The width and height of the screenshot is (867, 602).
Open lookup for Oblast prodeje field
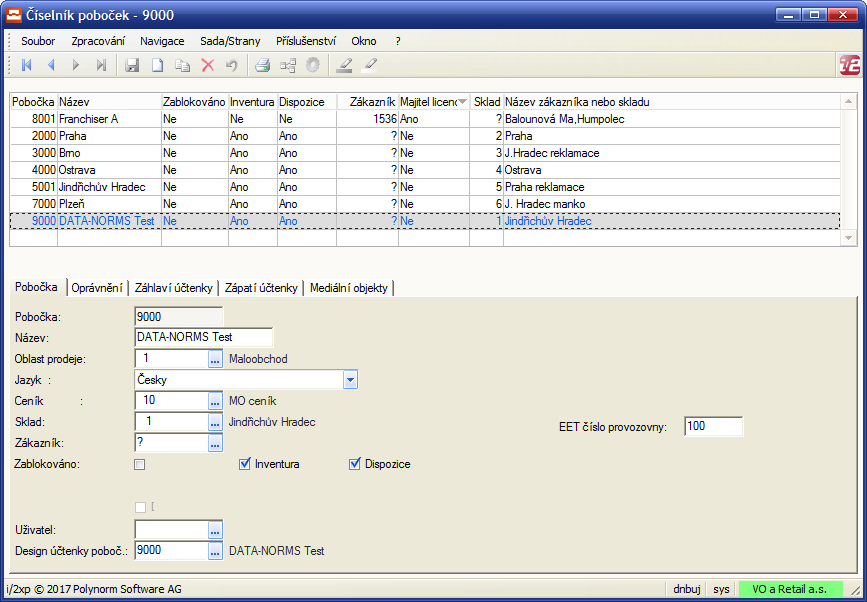pos(215,359)
